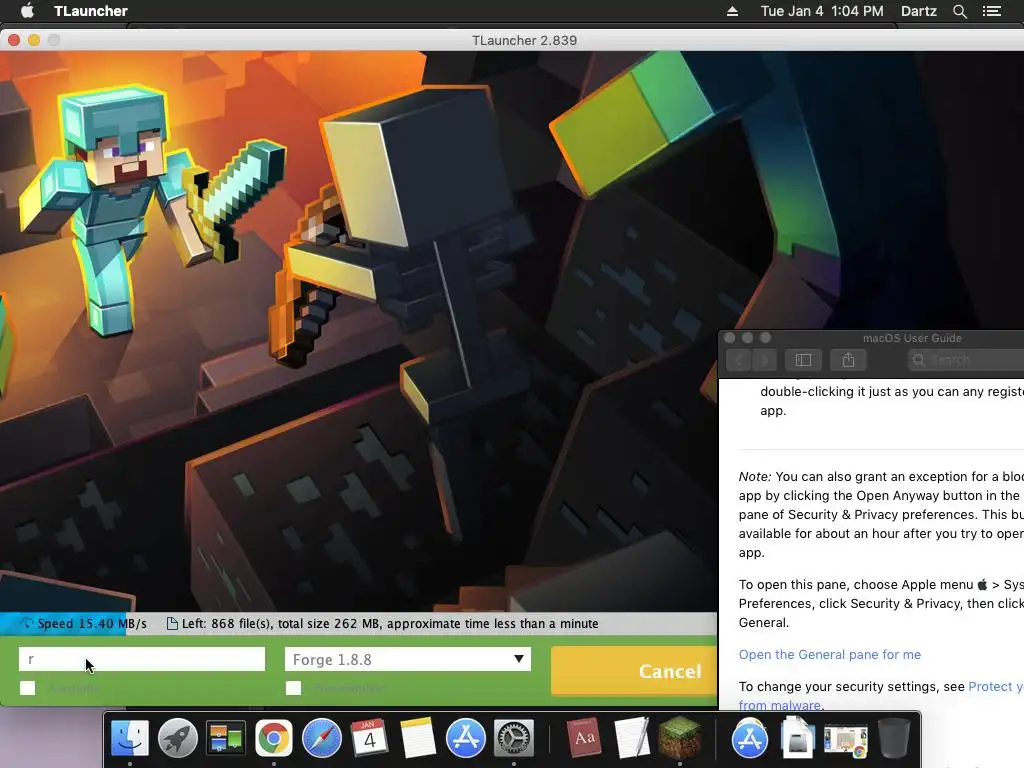Open the Dictionary app in Dock
The height and width of the screenshot is (768, 1024).
click(x=583, y=738)
